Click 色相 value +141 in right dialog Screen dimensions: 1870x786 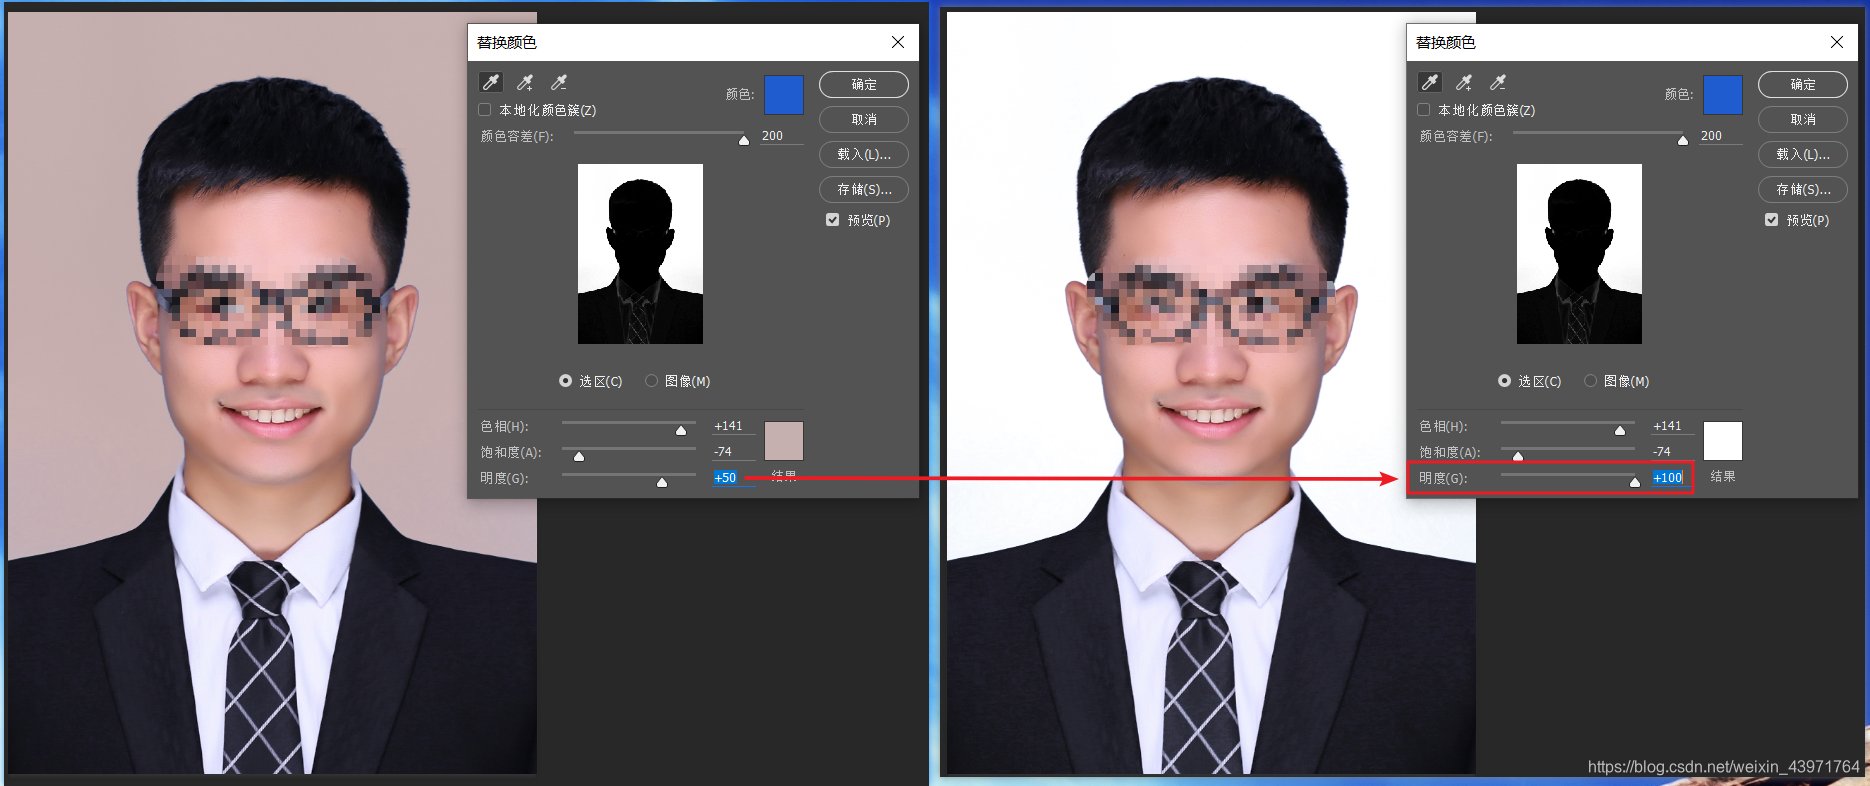coord(1672,426)
